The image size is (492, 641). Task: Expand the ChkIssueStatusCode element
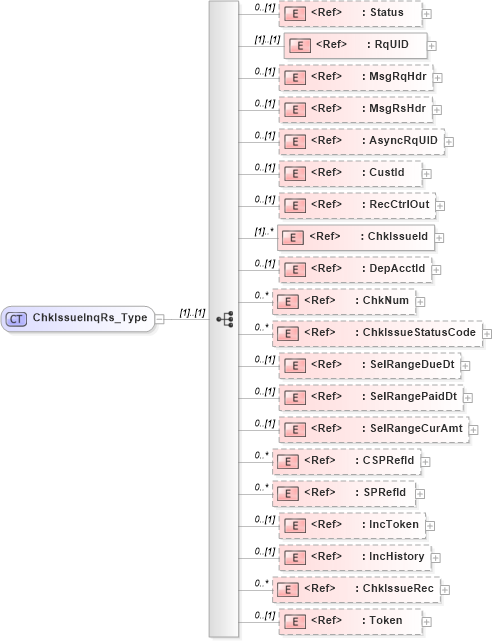pyautogui.click(x=487, y=334)
